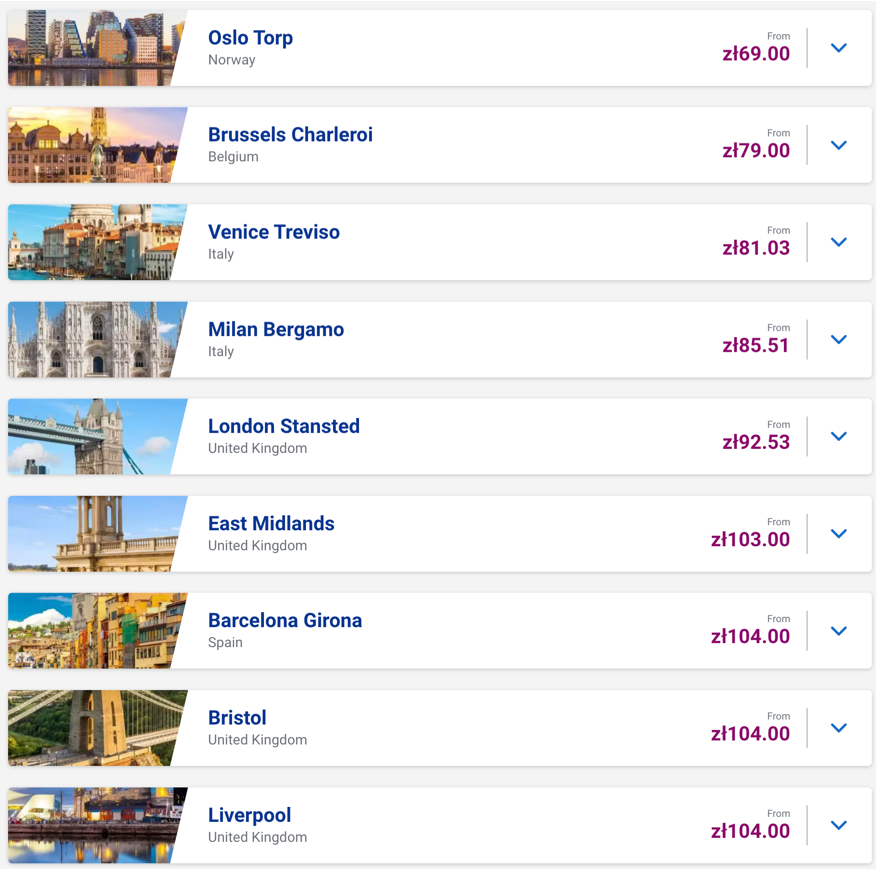The height and width of the screenshot is (869, 876).
Task: Open the Brussels Charleroi destination title
Action: tap(290, 135)
